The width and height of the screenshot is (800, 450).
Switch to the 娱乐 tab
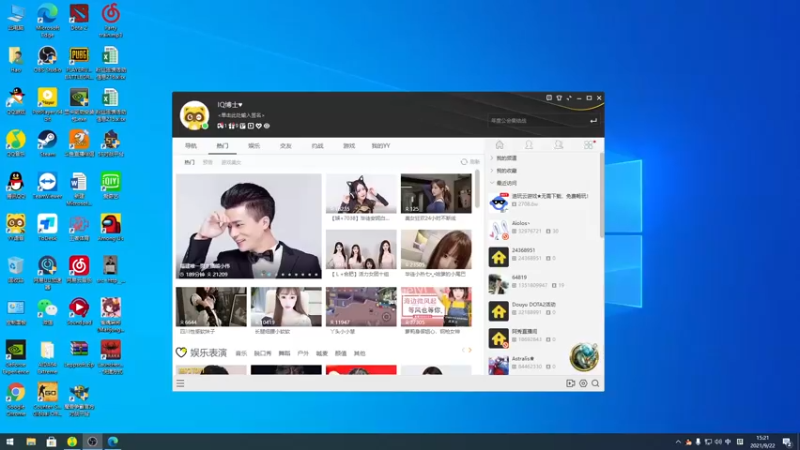(254, 146)
